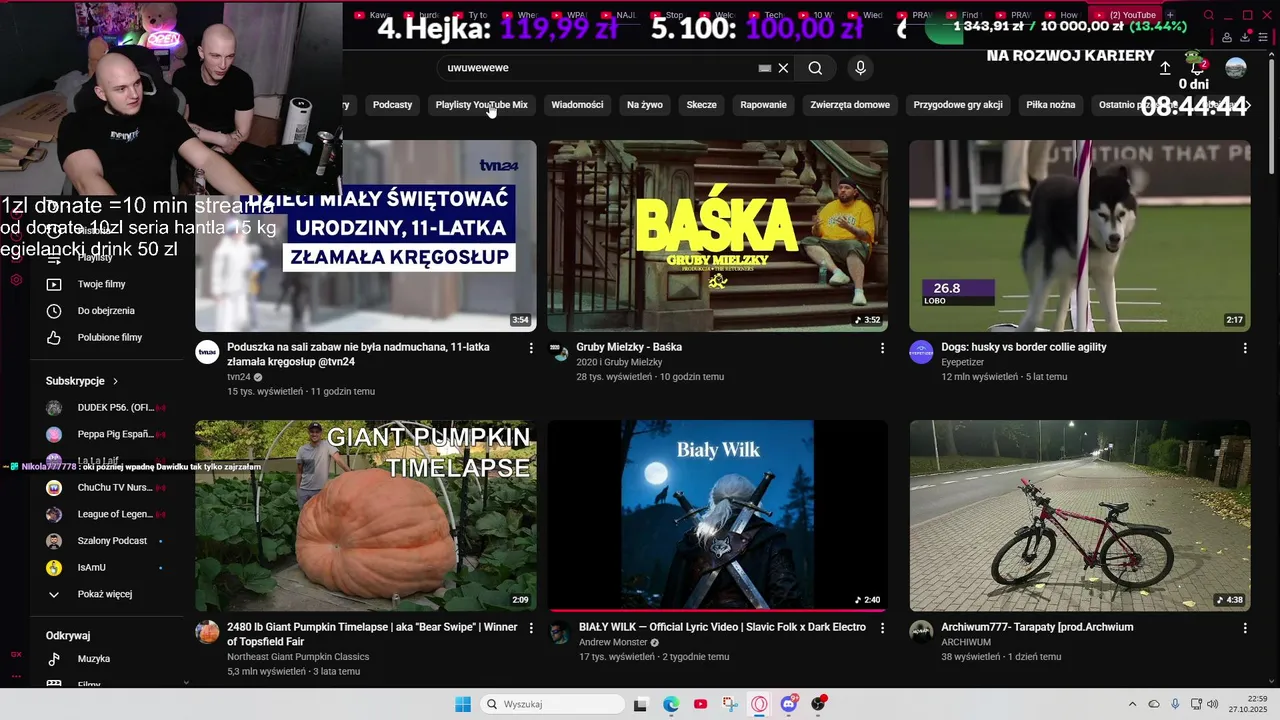
Task: Open OBS Studio from the taskbar
Action: pos(819,704)
